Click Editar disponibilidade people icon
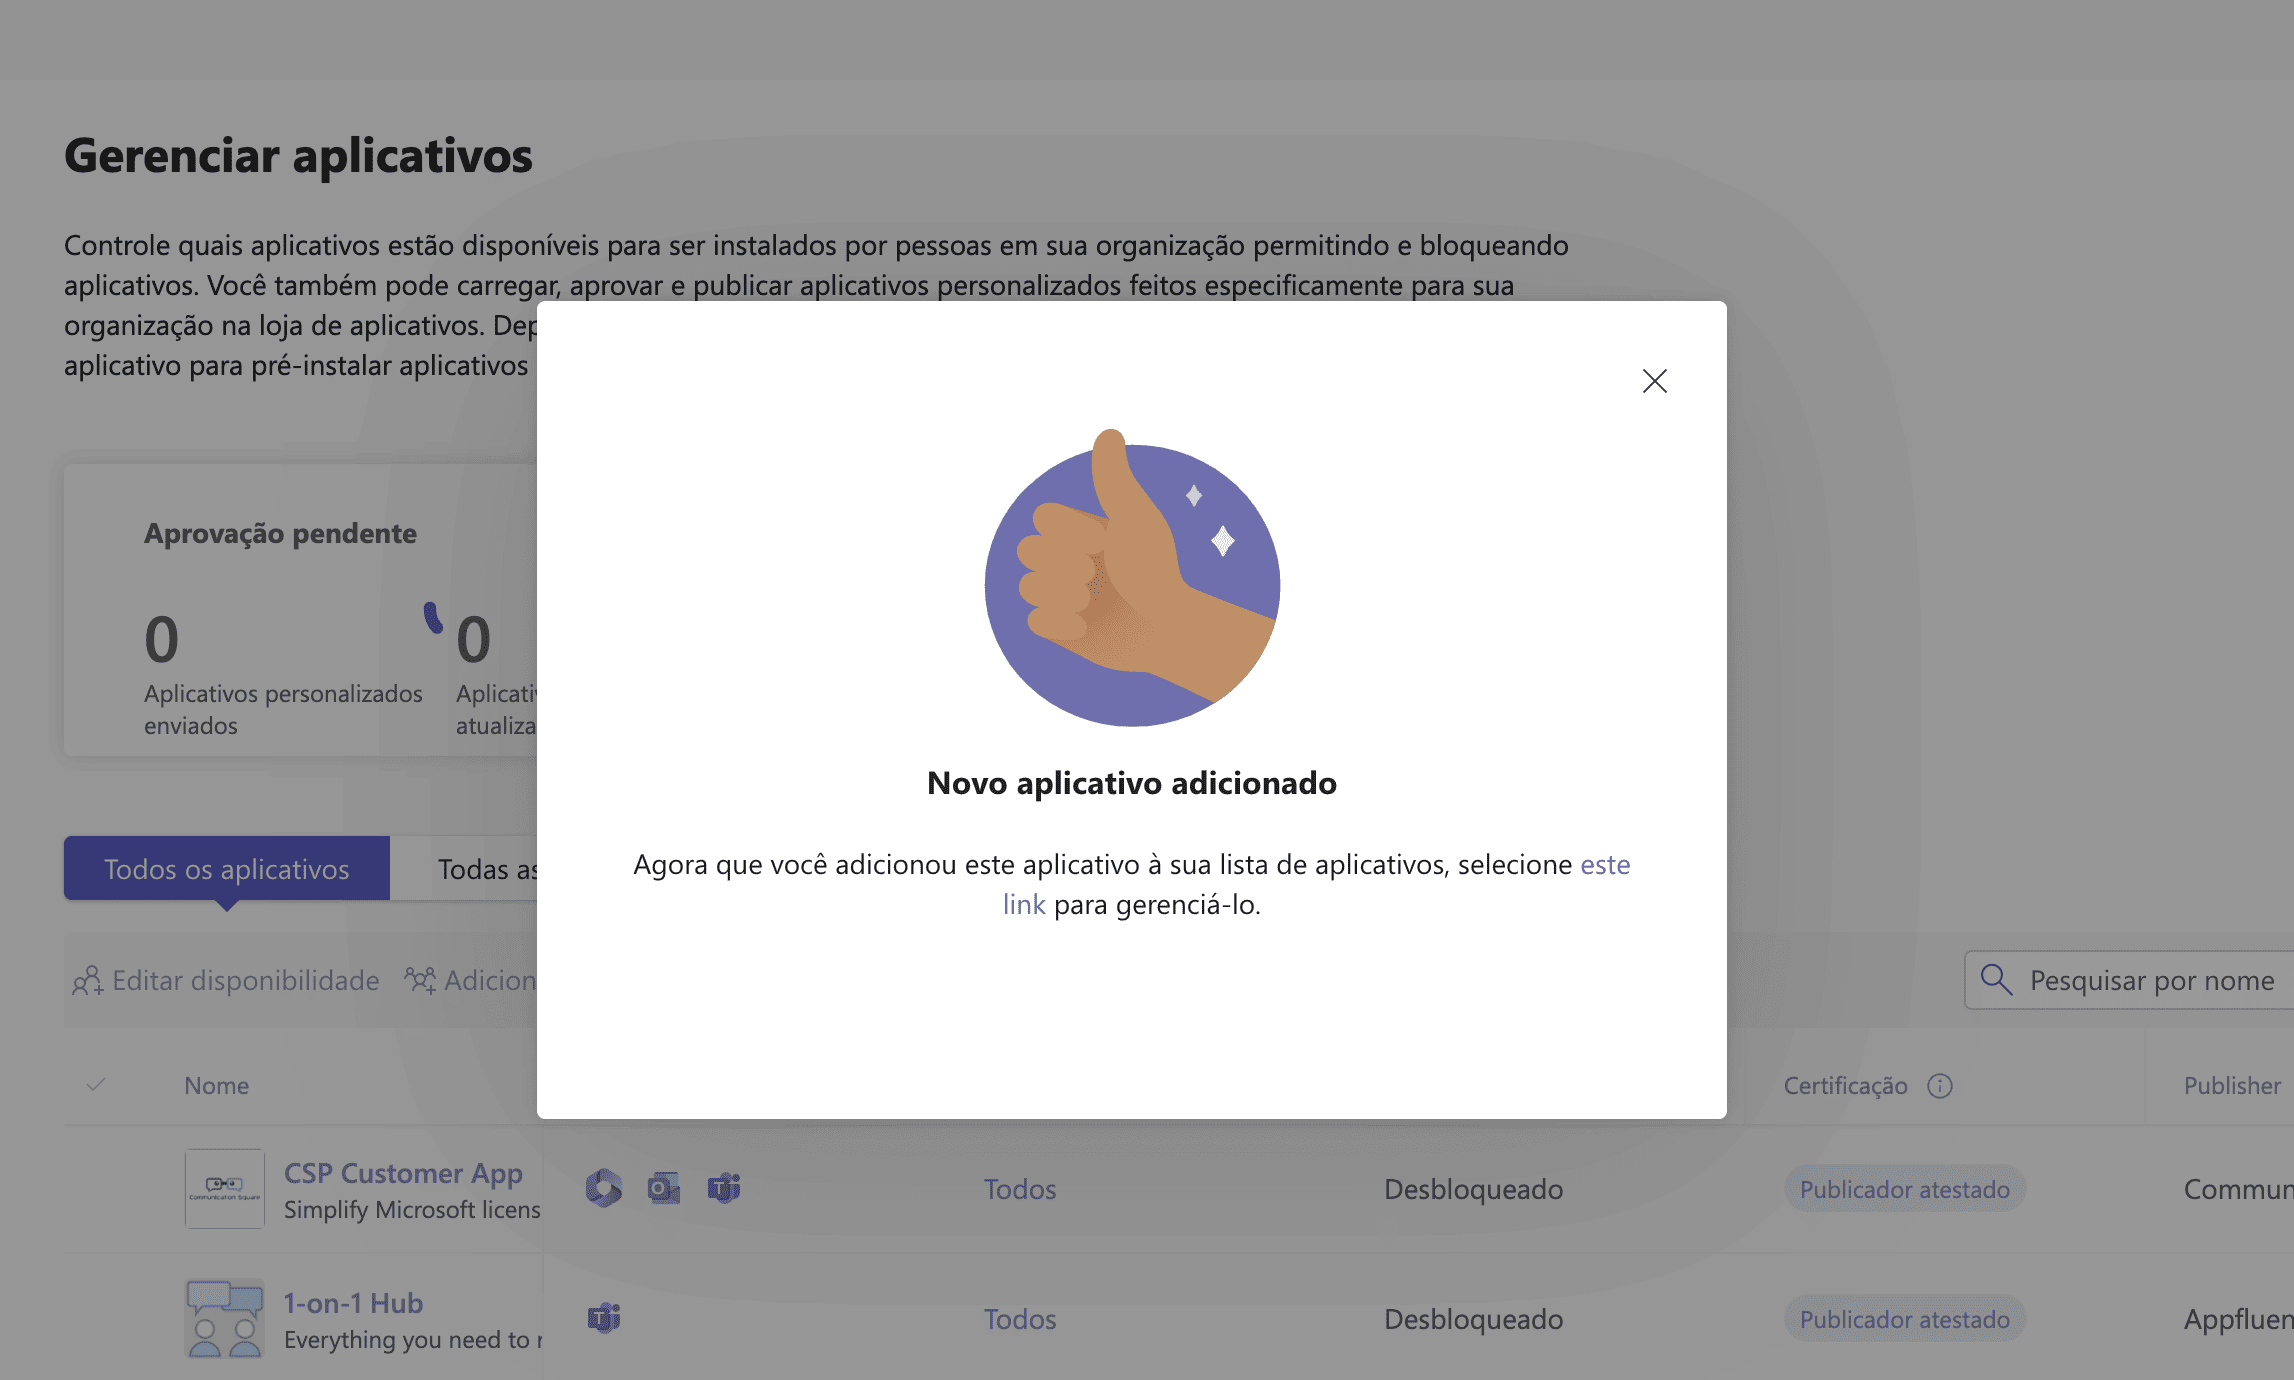The height and width of the screenshot is (1380, 2294). [88, 980]
